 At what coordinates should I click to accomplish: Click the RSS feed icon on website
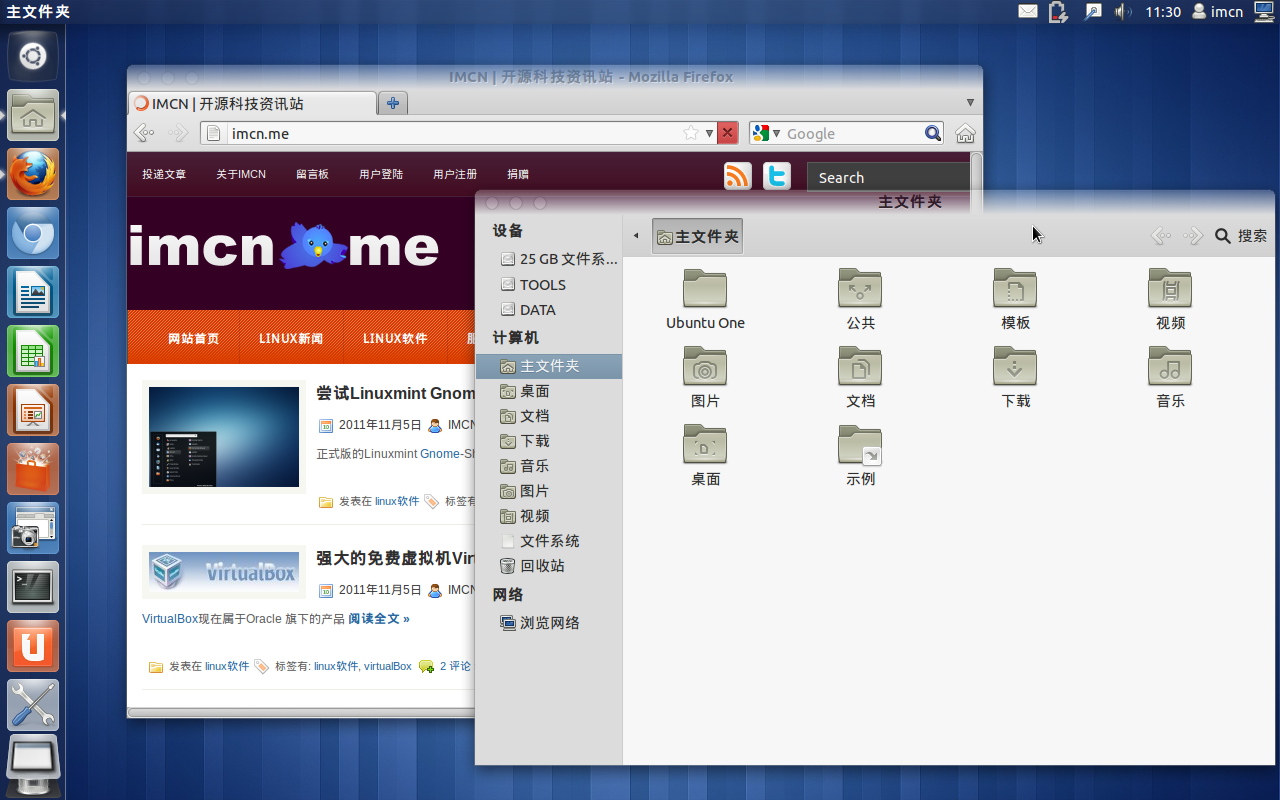click(738, 176)
